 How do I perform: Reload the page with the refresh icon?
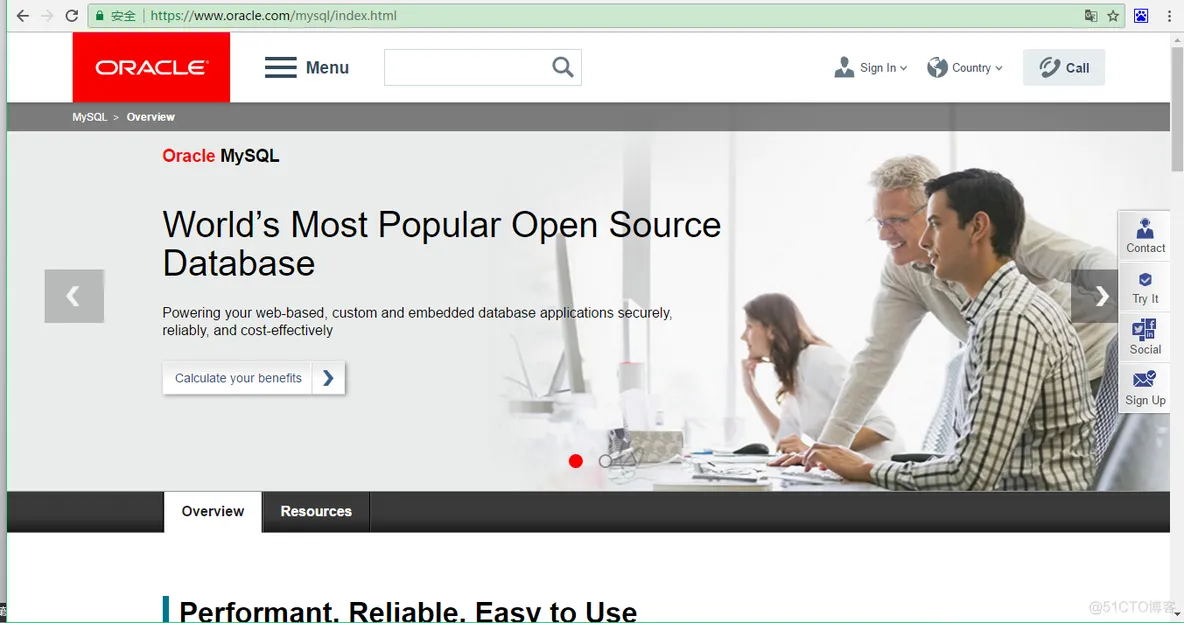click(x=72, y=16)
